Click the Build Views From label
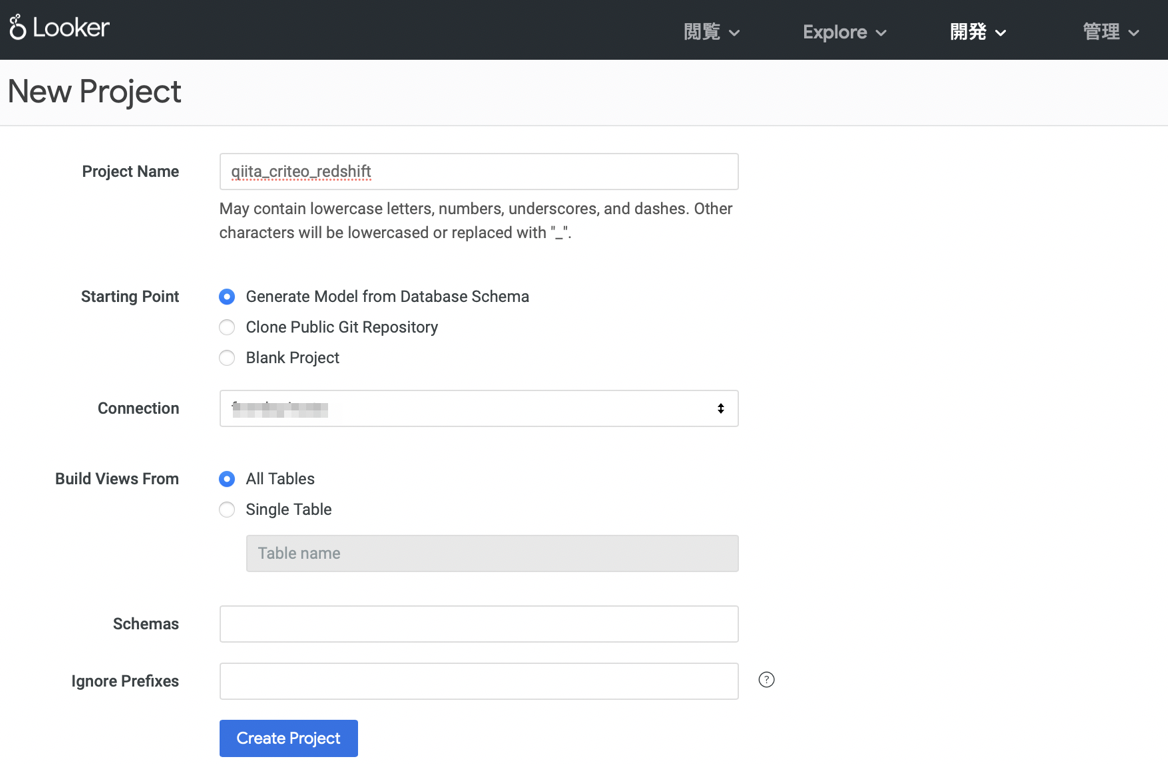Viewport: 1168px width, 764px height. [117, 479]
